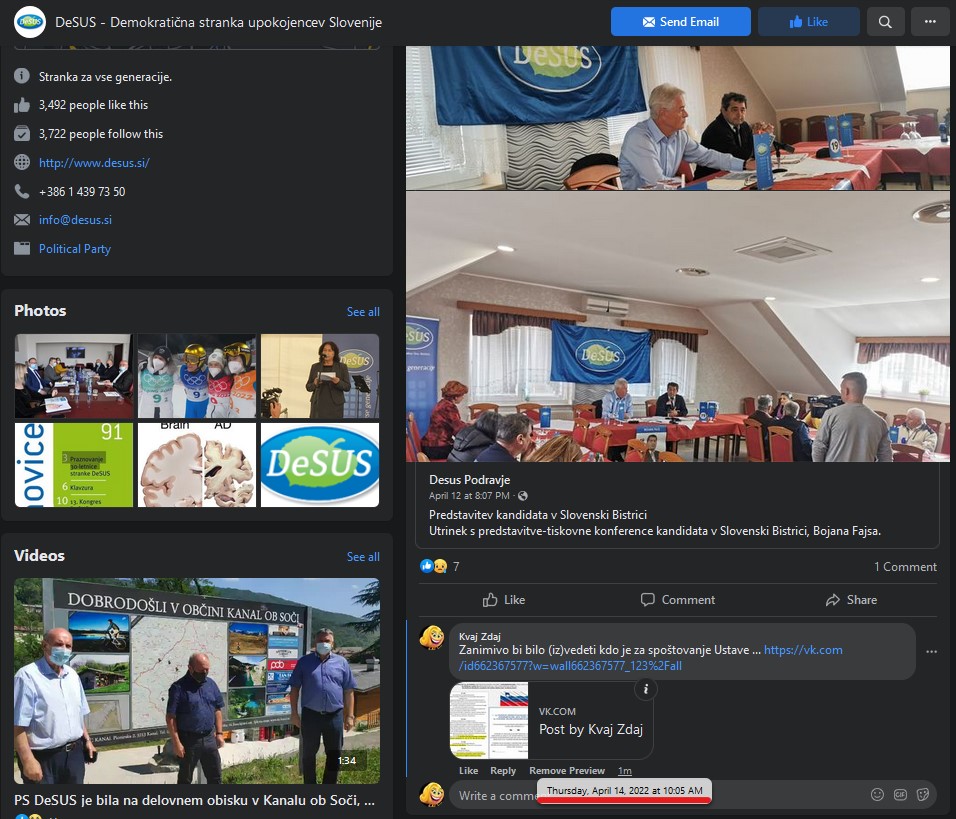Open the DeSUS logo photo thumbnail
Viewport: 956px width, 819px height.
point(320,465)
